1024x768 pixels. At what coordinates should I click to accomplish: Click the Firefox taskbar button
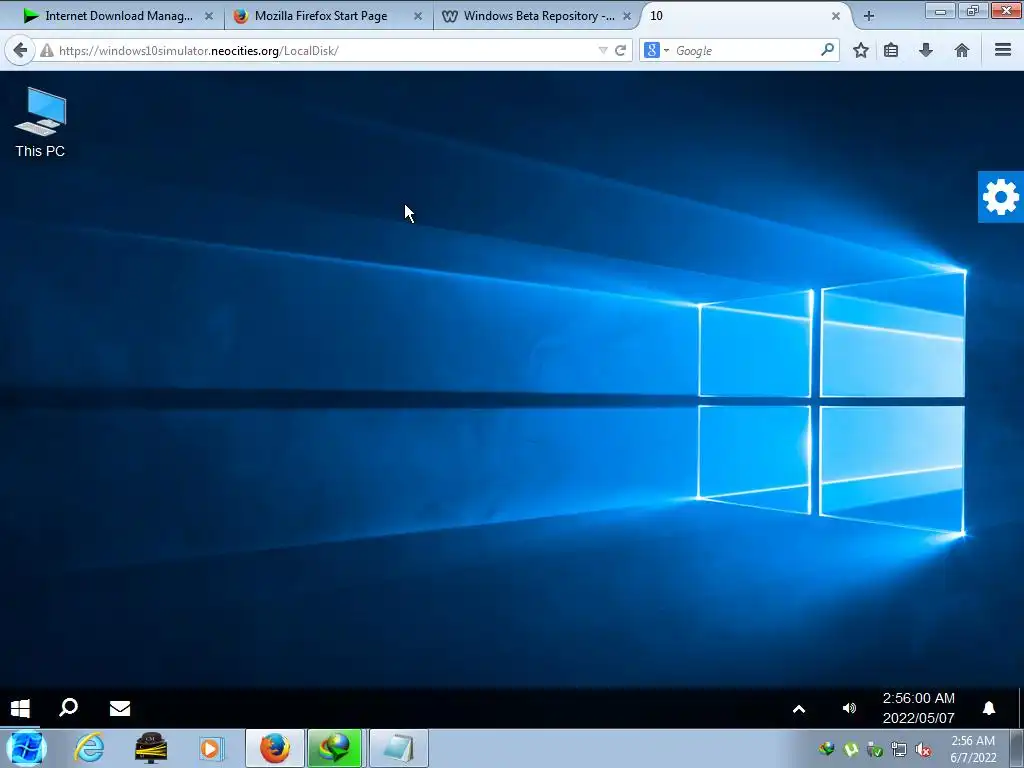tap(275, 748)
